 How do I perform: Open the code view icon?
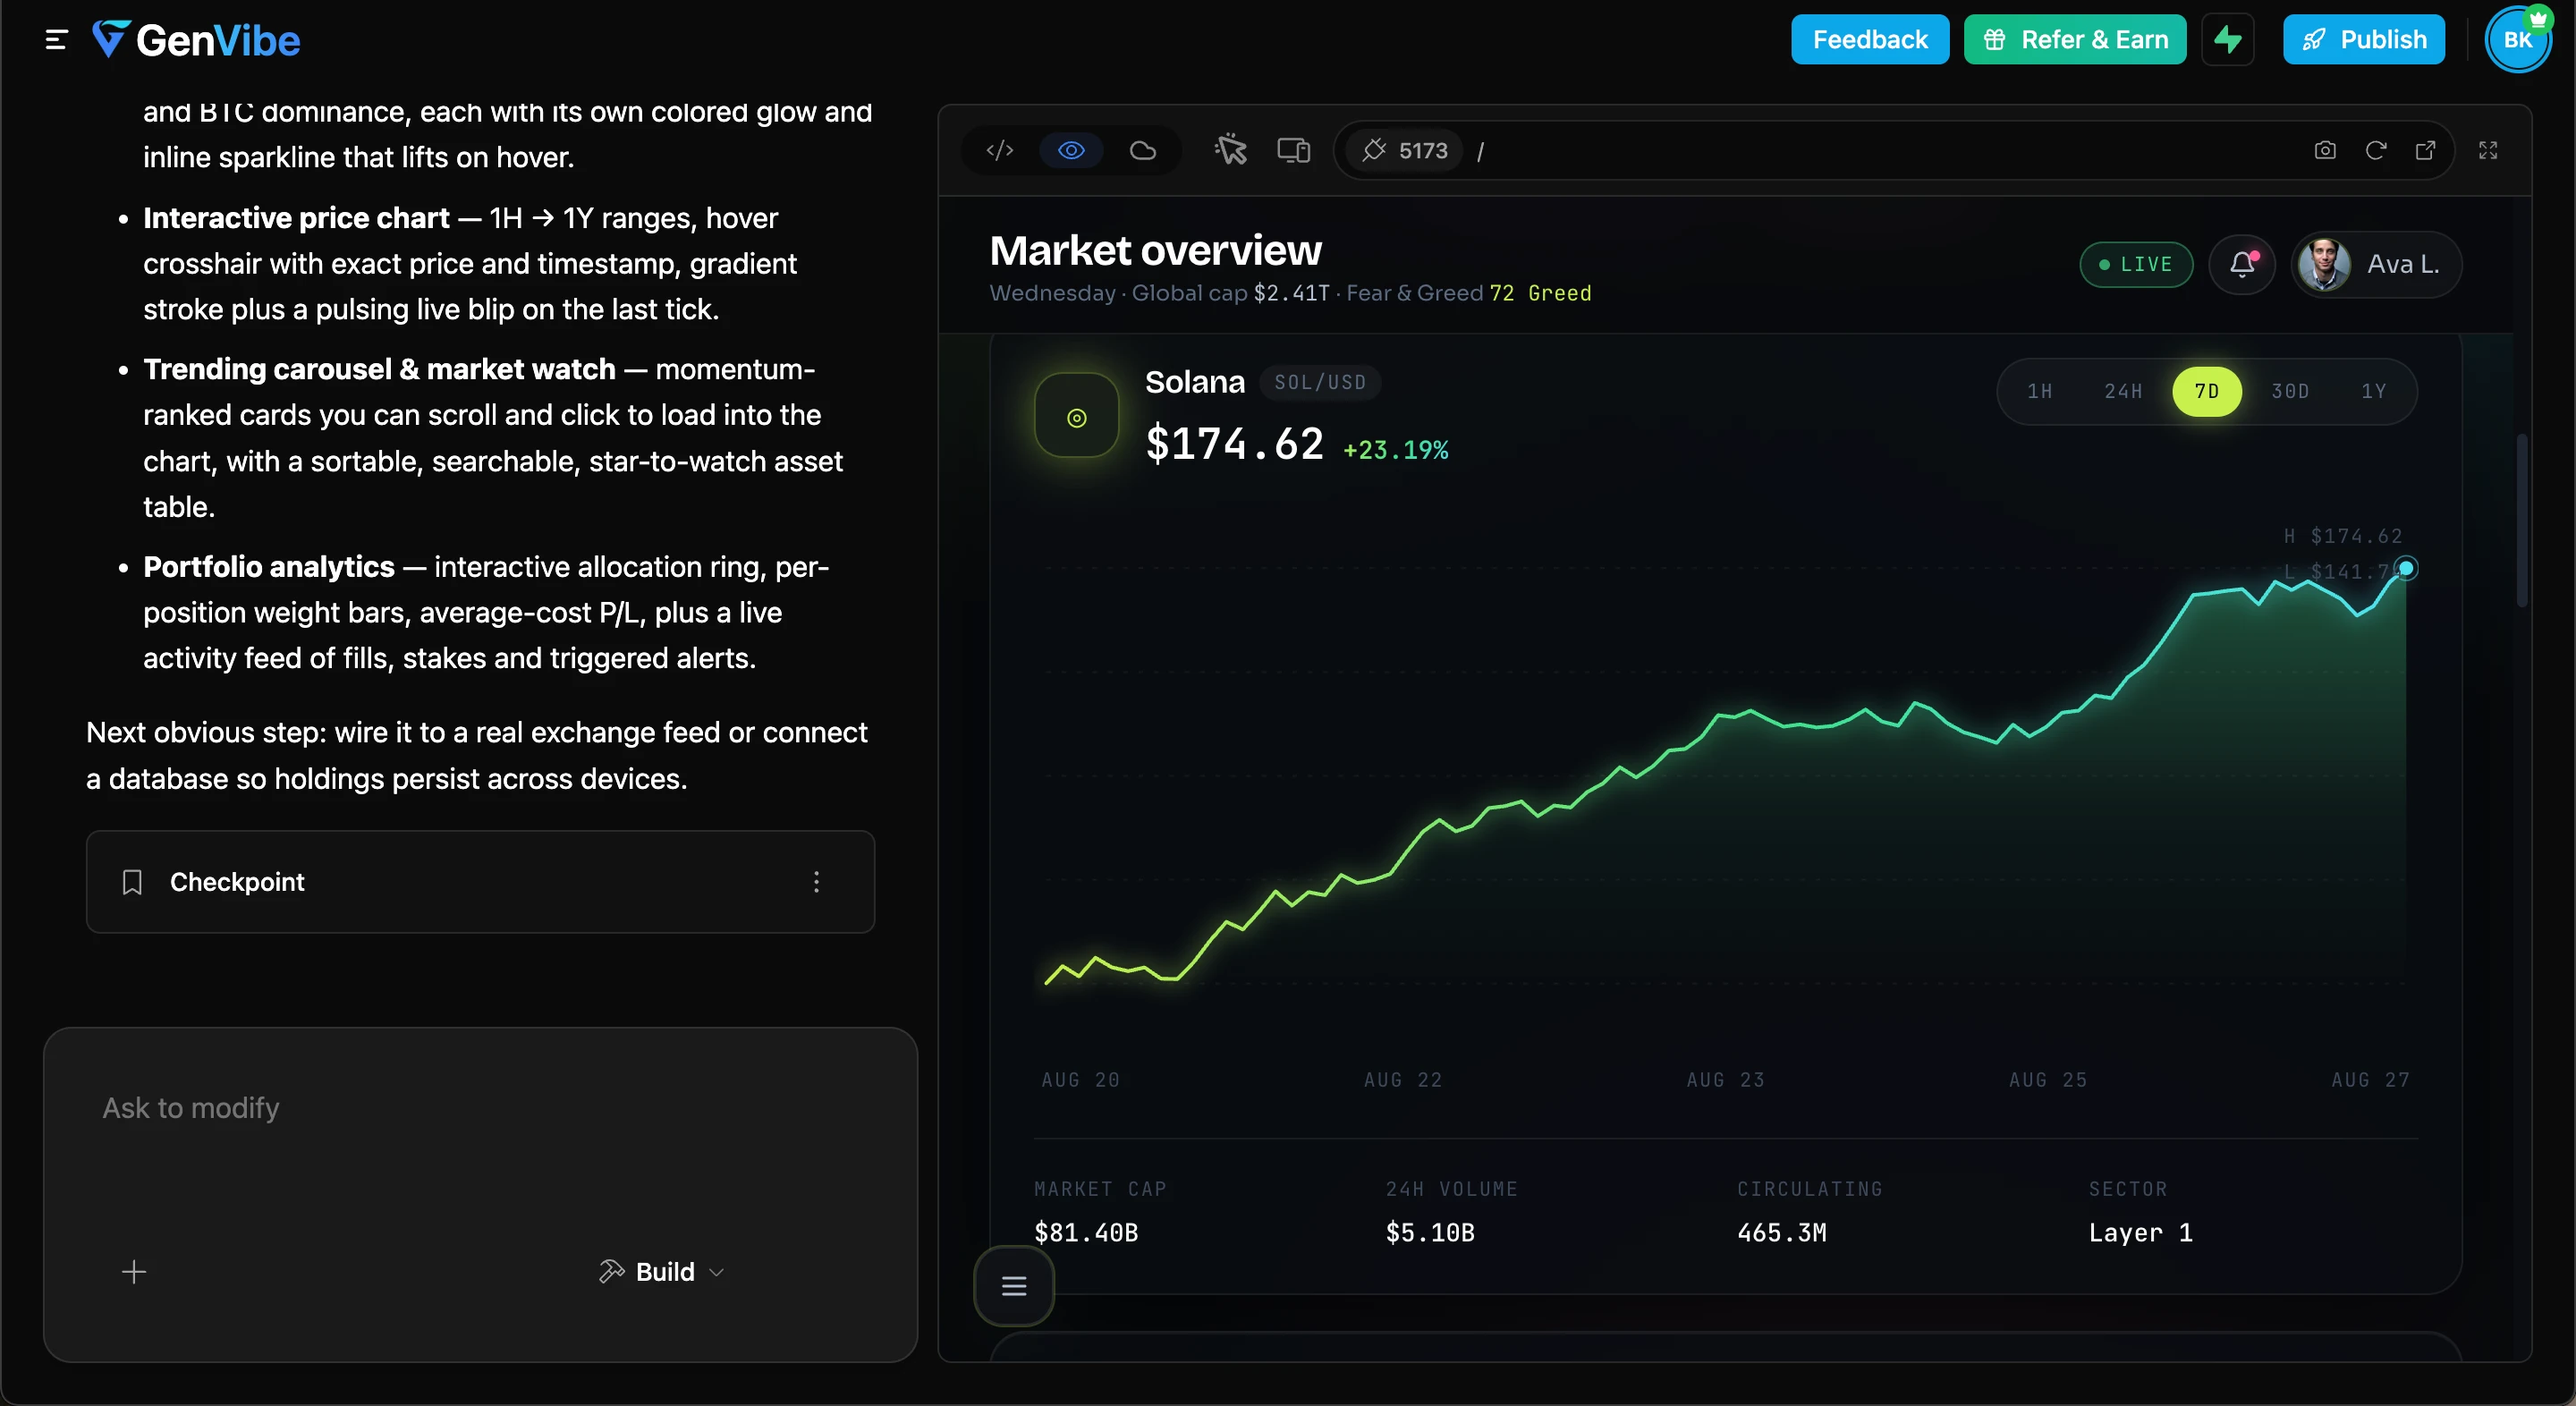pyautogui.click(x=1000, y=150)
